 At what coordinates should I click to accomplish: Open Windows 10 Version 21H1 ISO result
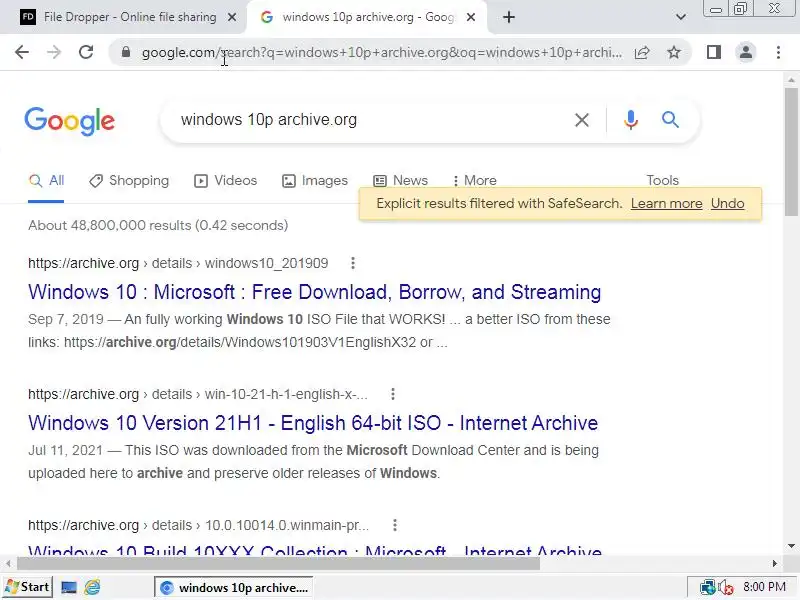pos(313,423)
